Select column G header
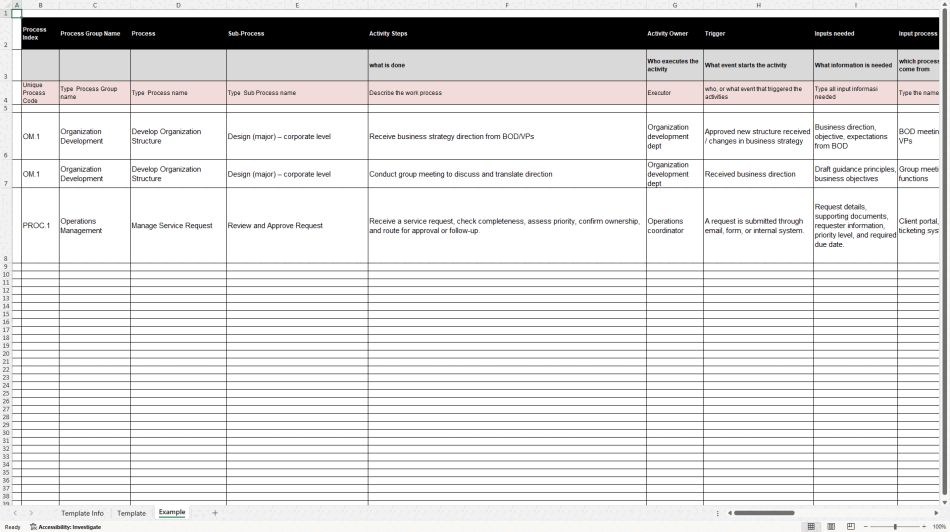The height and width of the screenshot is (532, 950). [x=674, y=5]
